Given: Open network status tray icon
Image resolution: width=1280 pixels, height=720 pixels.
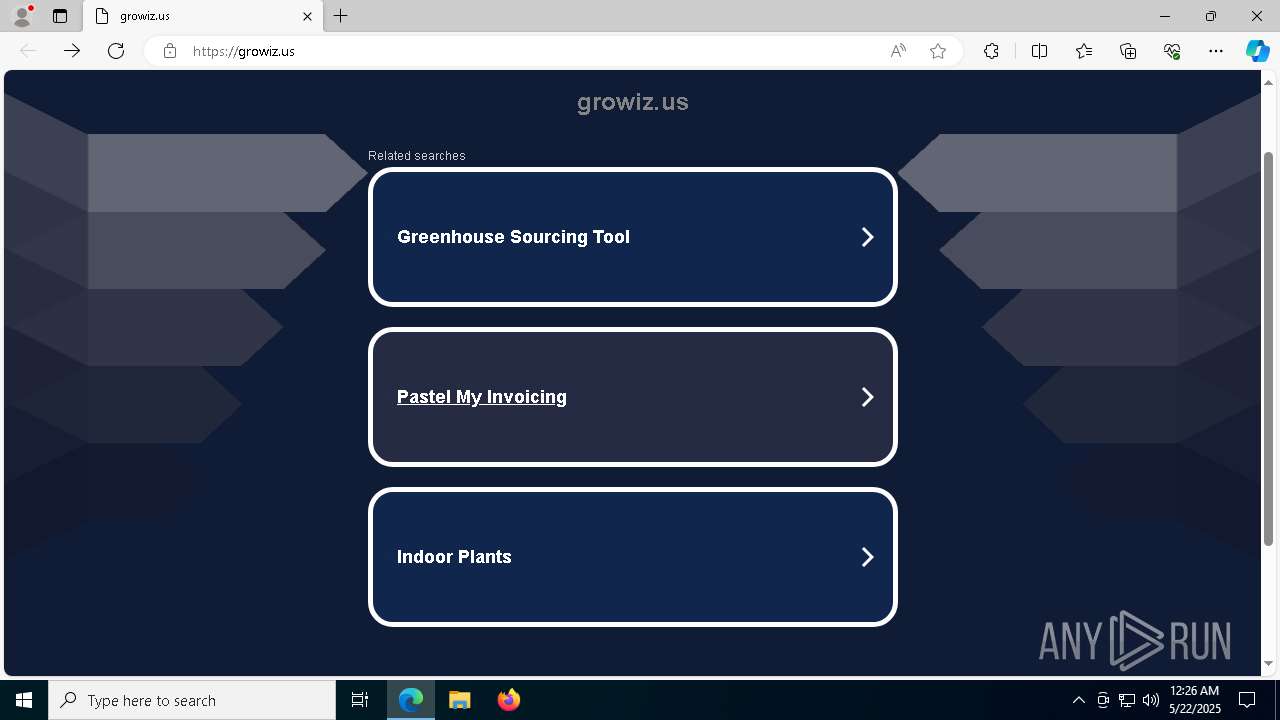Looking at the screenshot, I should (x=1127, y=700).
